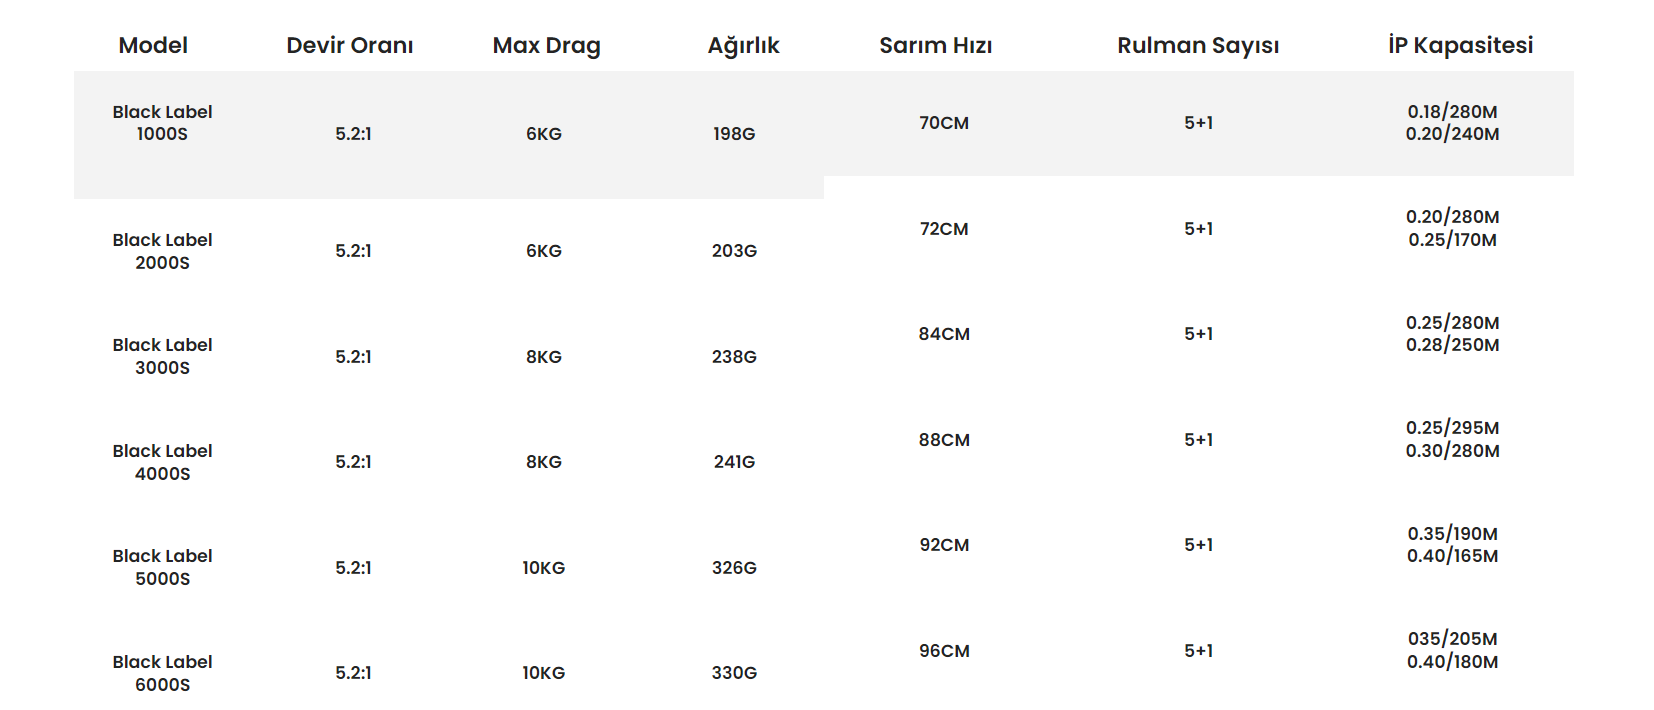Click the 70CM retrieve speed value
Image resolution: width=1654 pixels, height=710 pixels.
tap(944, 123)
